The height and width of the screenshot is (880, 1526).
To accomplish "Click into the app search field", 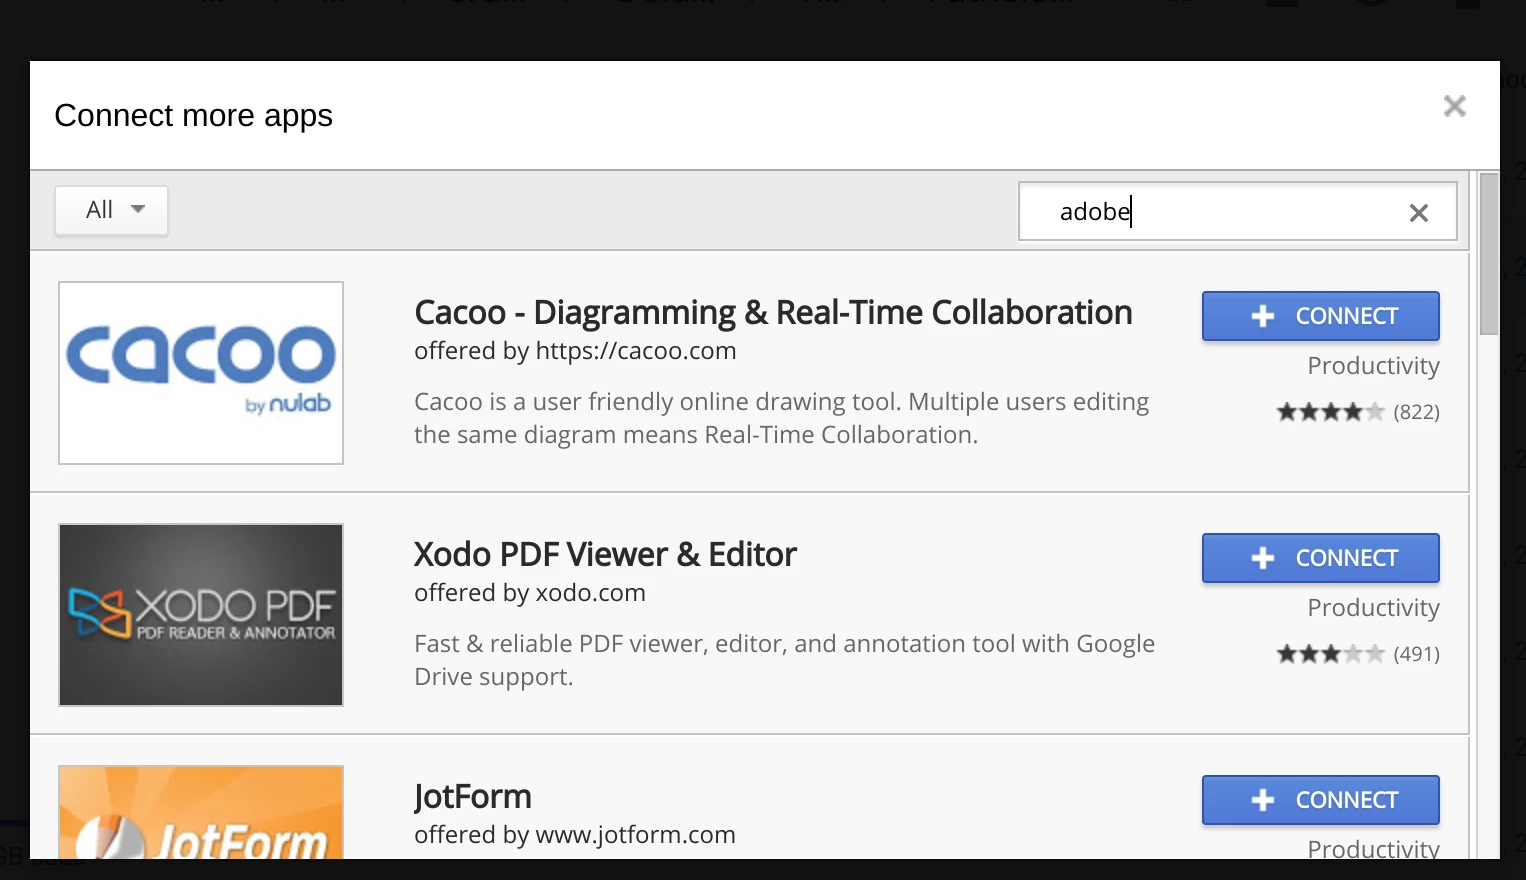I will coord(1237,211).
